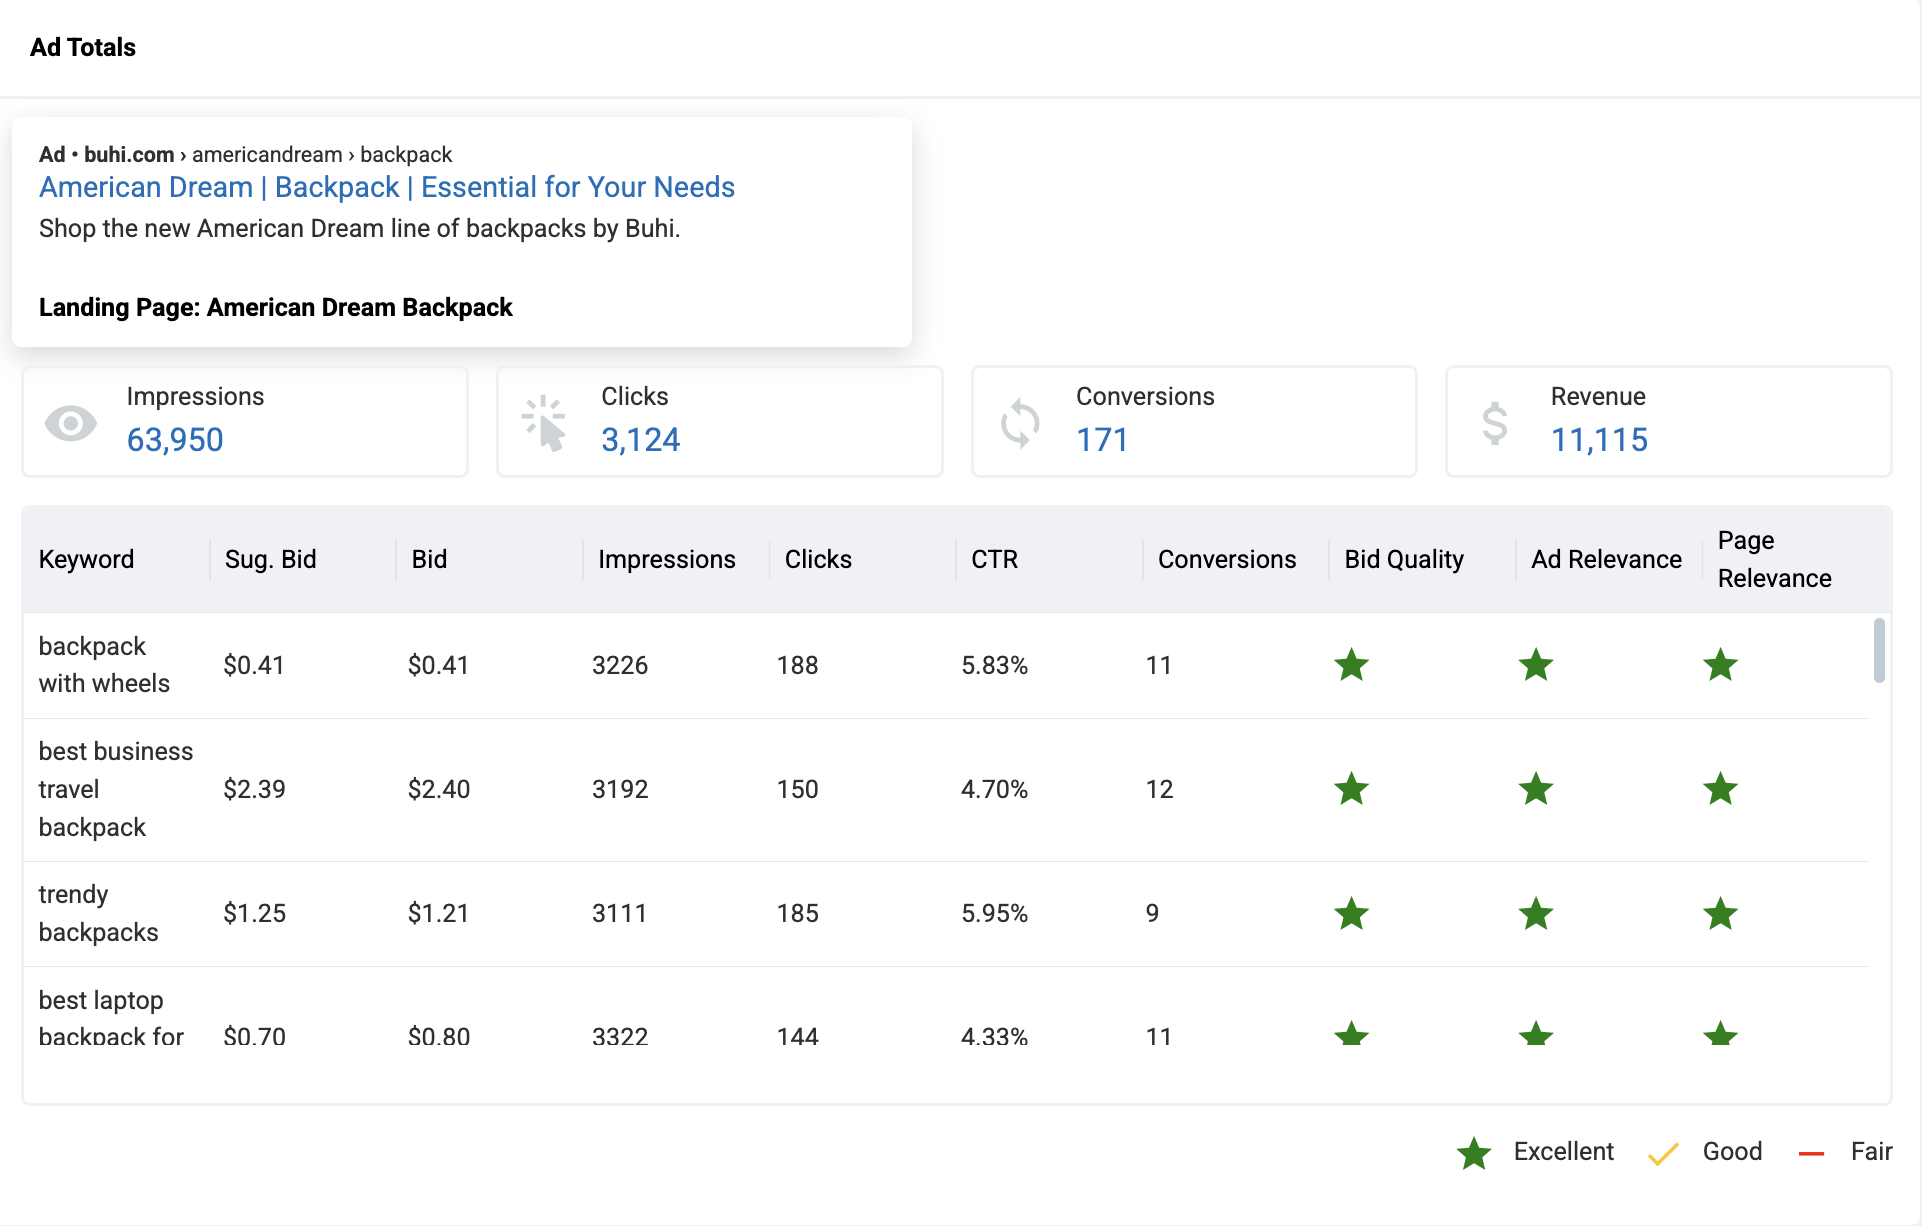
Task: Click Page Relevance star for best business travel backpack
Action: [1720, 789]
